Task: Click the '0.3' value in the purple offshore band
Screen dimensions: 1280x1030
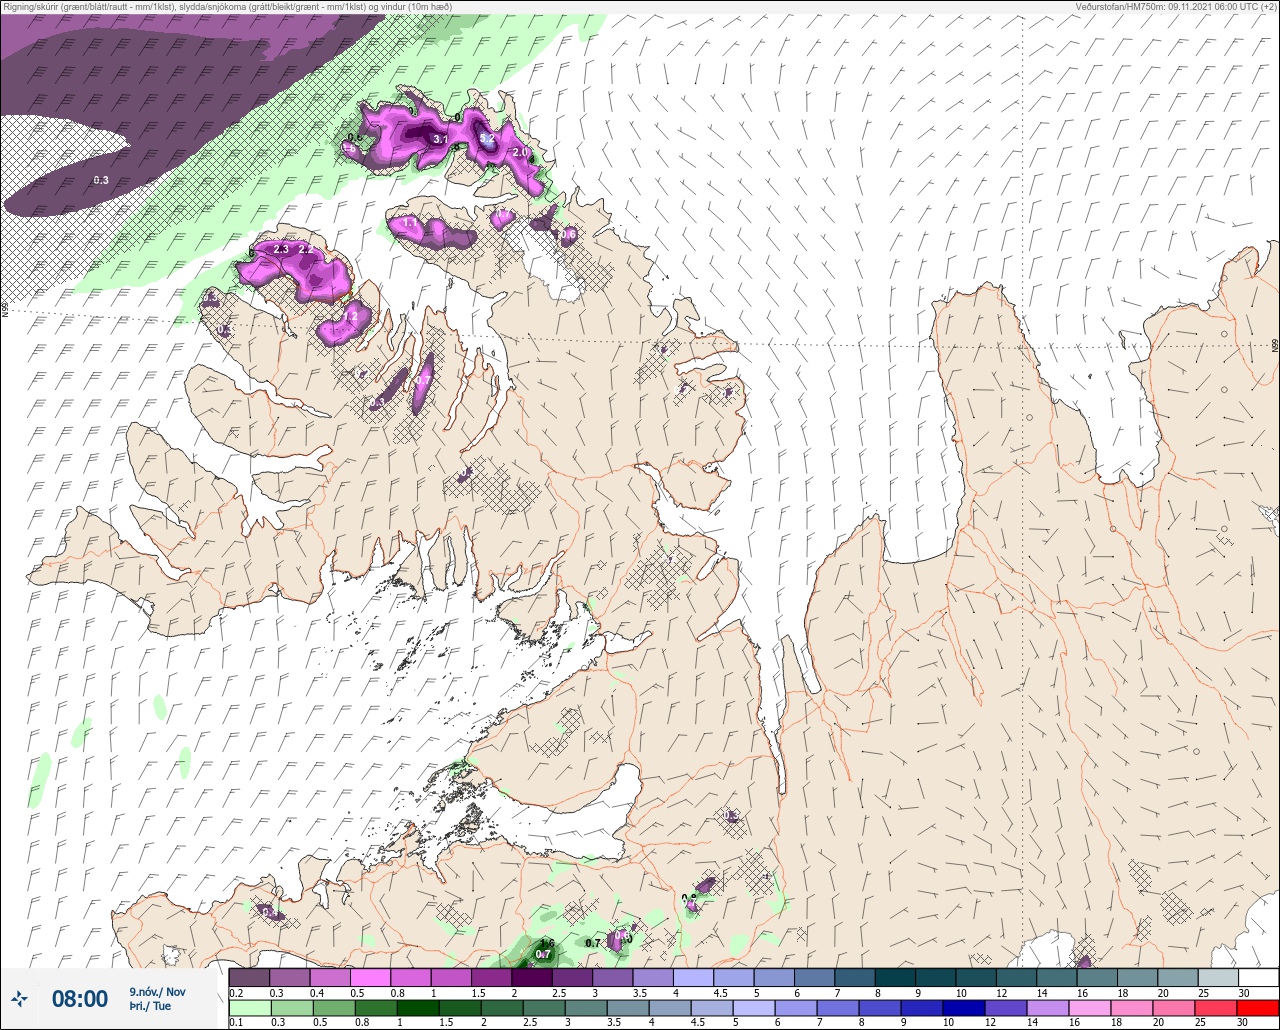Action: coord(101,180)
